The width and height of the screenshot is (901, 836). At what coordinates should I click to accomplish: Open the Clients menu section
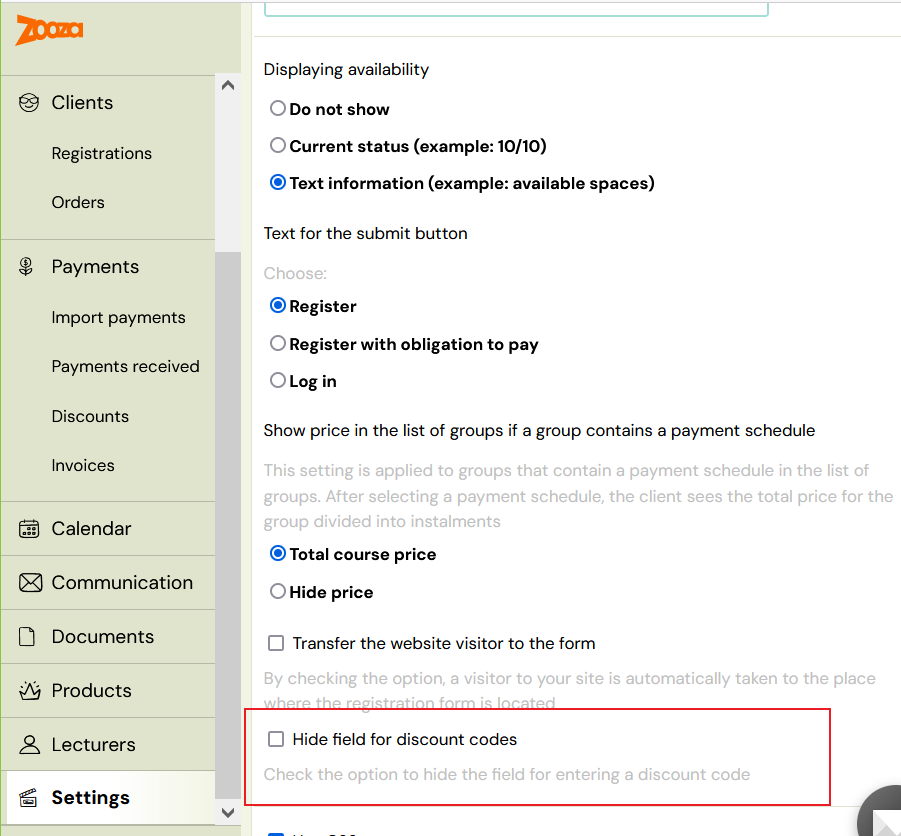[82, 103]
